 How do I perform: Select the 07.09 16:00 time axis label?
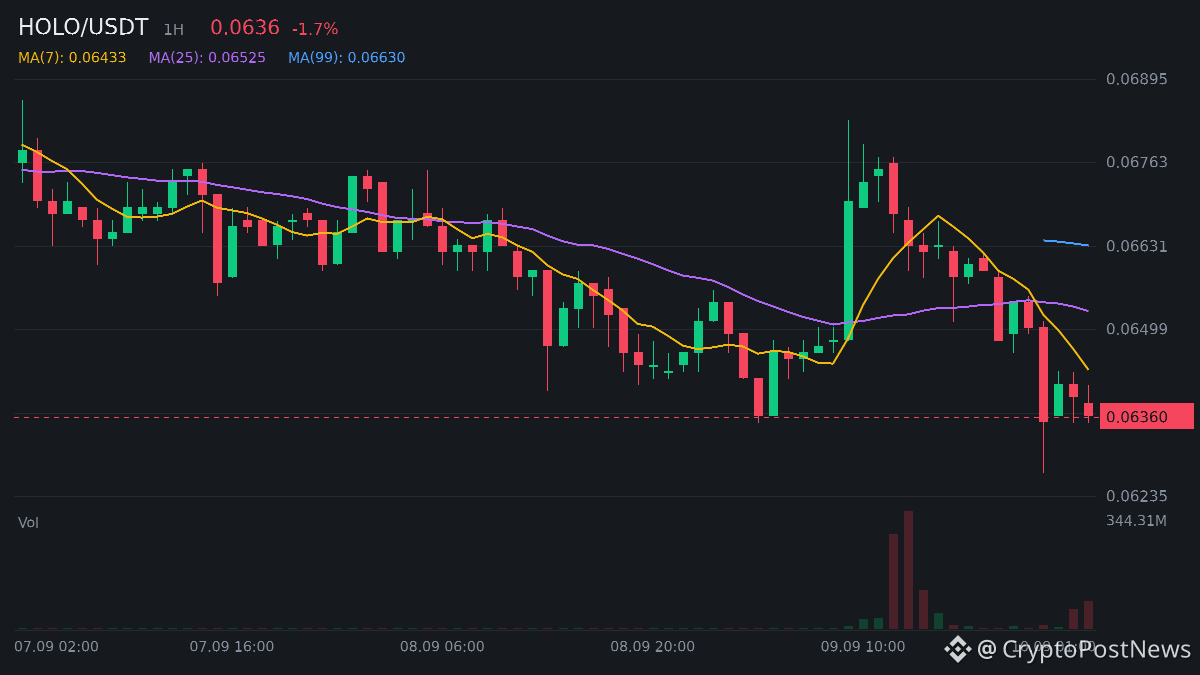(x=232, y=647)
